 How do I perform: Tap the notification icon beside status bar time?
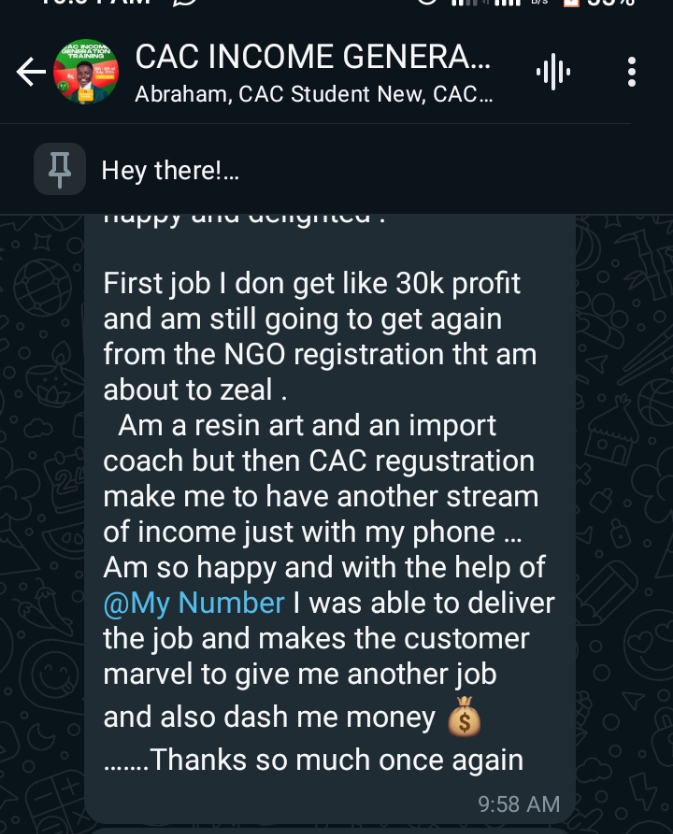(x=185, y=3)
